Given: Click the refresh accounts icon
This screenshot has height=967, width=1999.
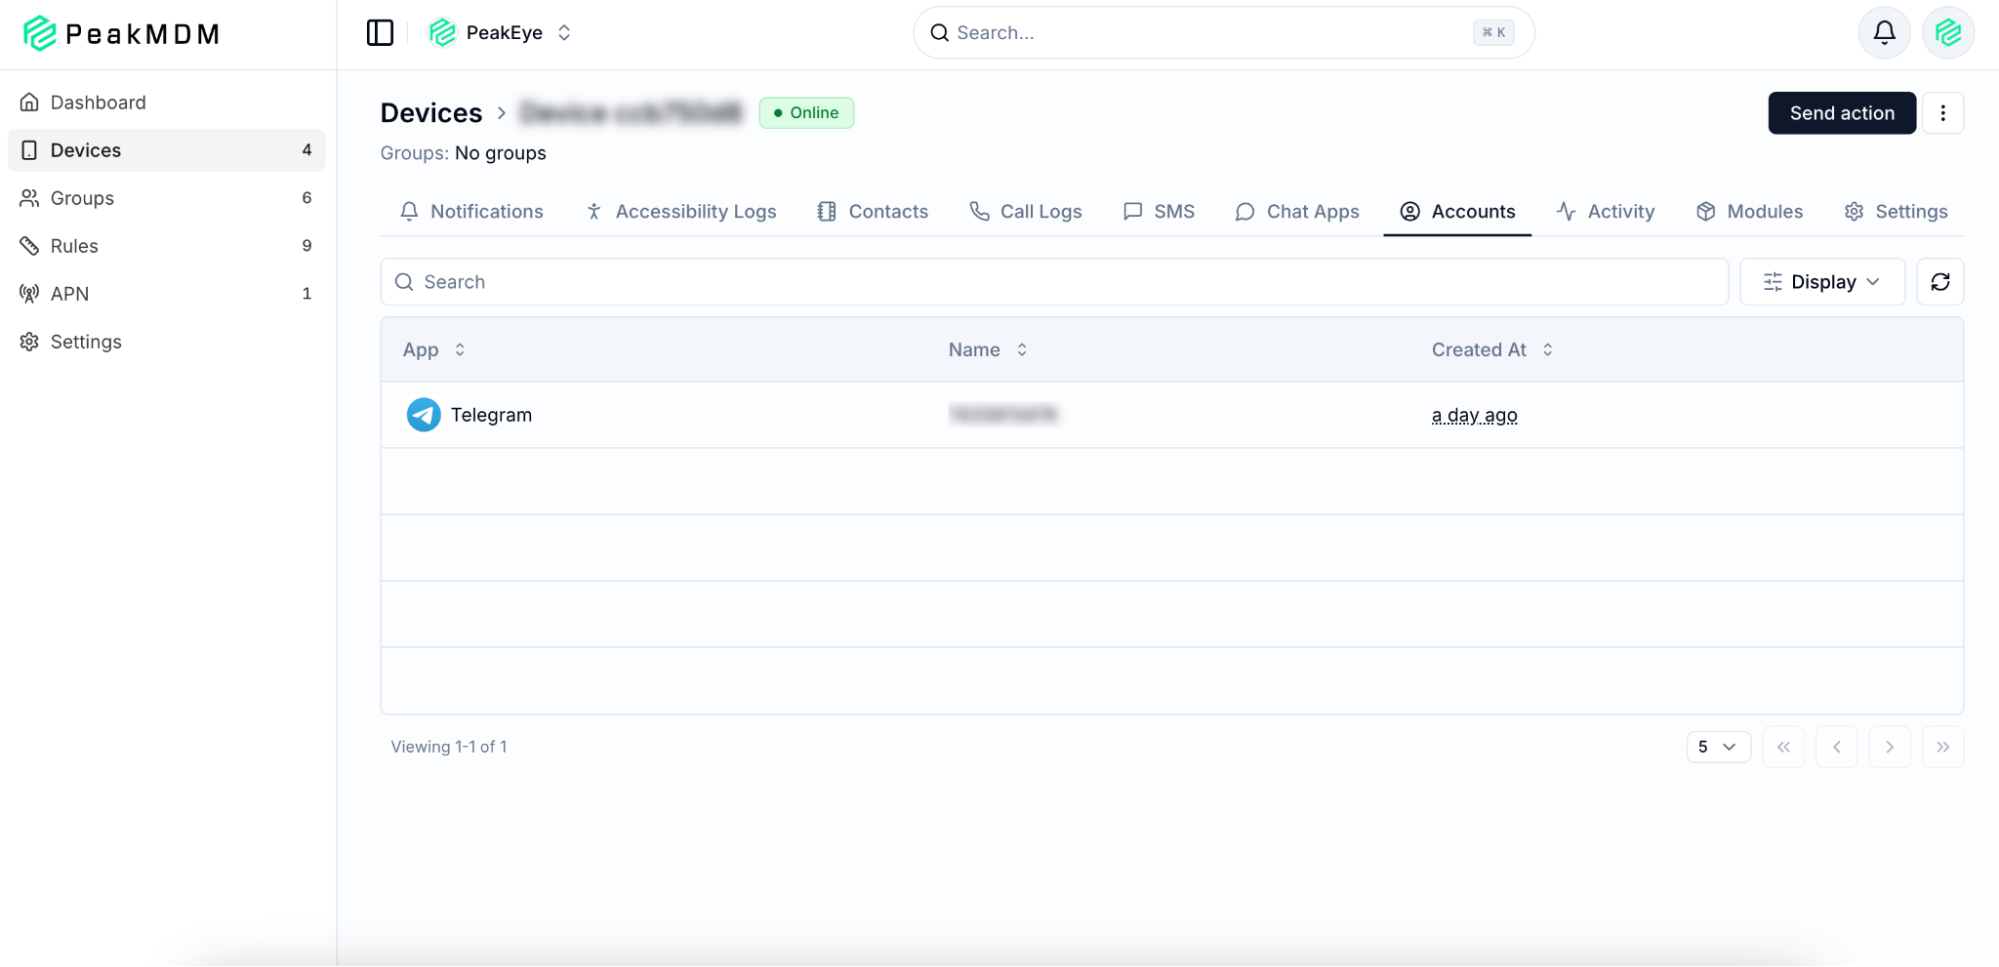Looking at the screenshot, I should coord(1940,282).
